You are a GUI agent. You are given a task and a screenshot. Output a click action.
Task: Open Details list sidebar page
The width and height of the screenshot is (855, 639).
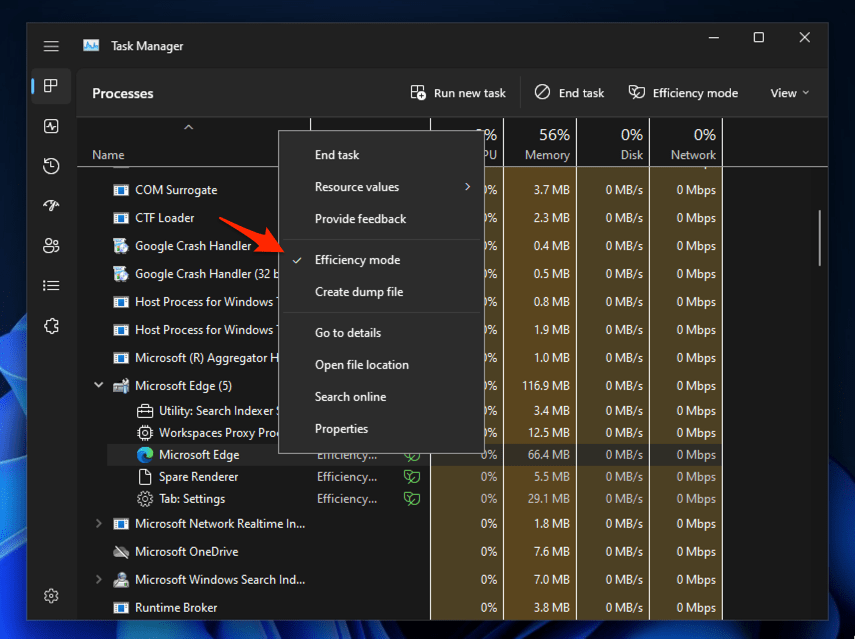tap(51, 285)
